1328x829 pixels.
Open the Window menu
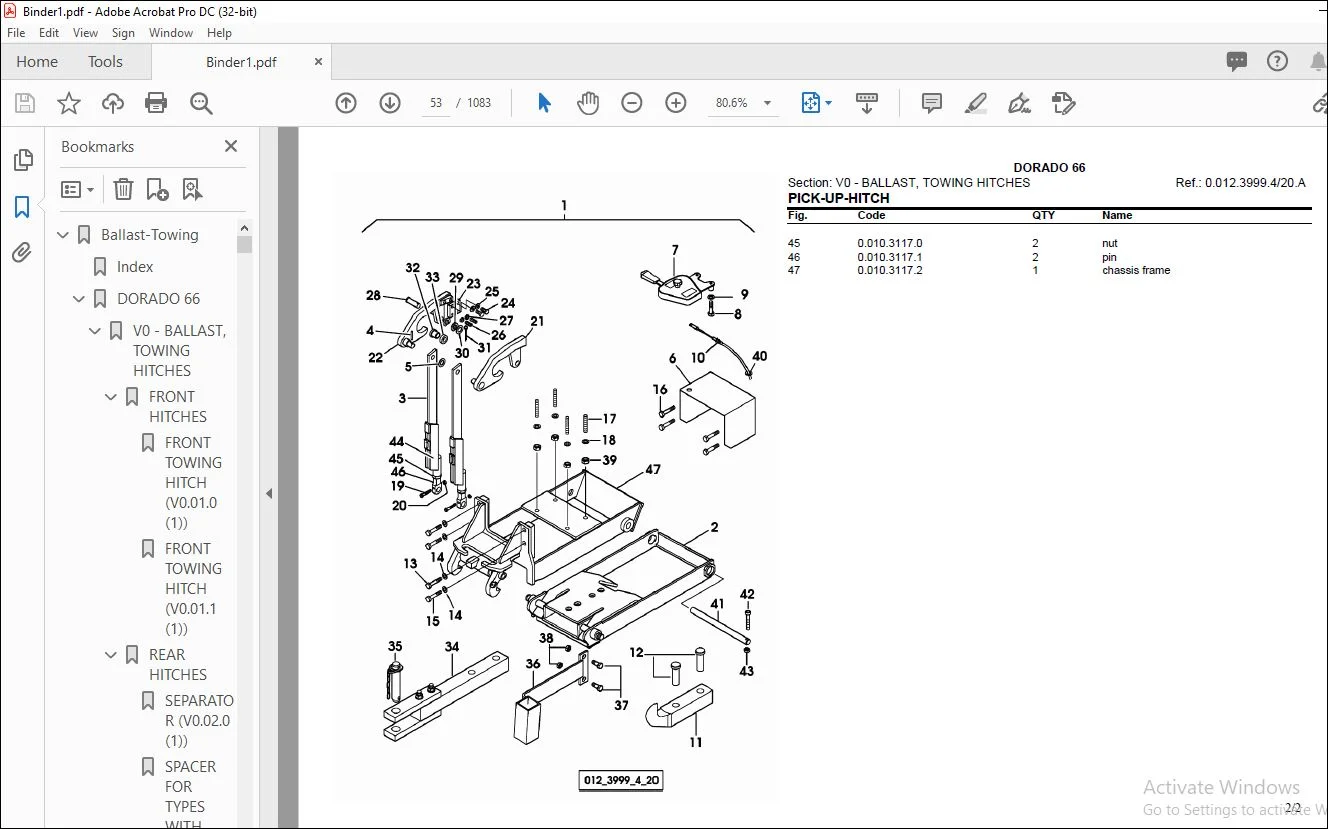coord(171,33)
